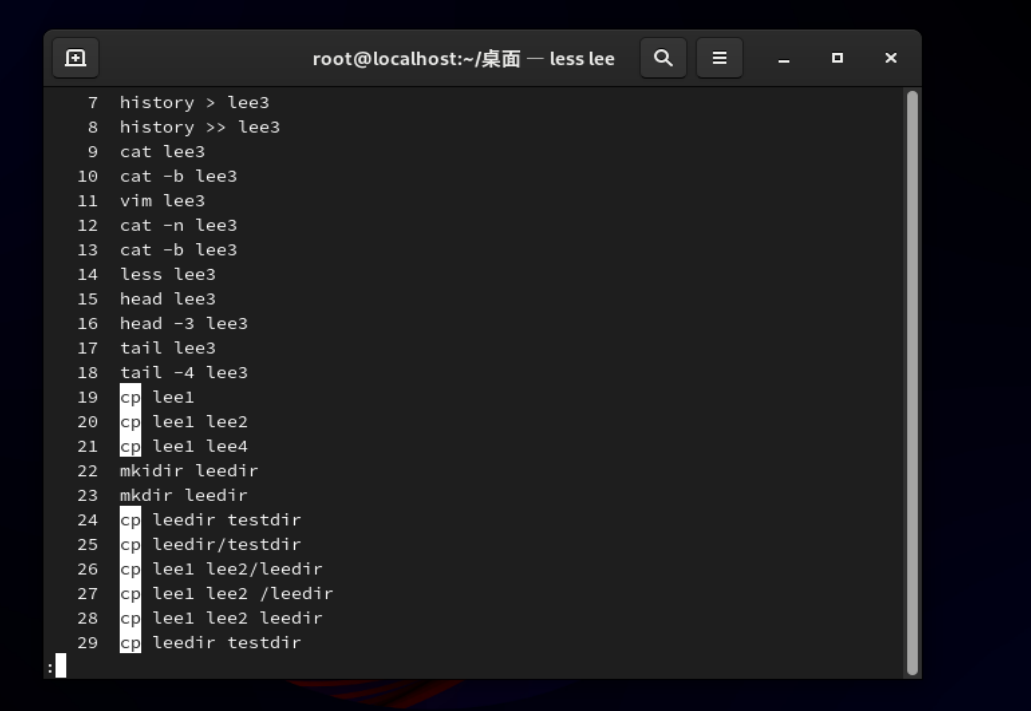Click line number 23

pyautogui.click(x=87, y=495)
